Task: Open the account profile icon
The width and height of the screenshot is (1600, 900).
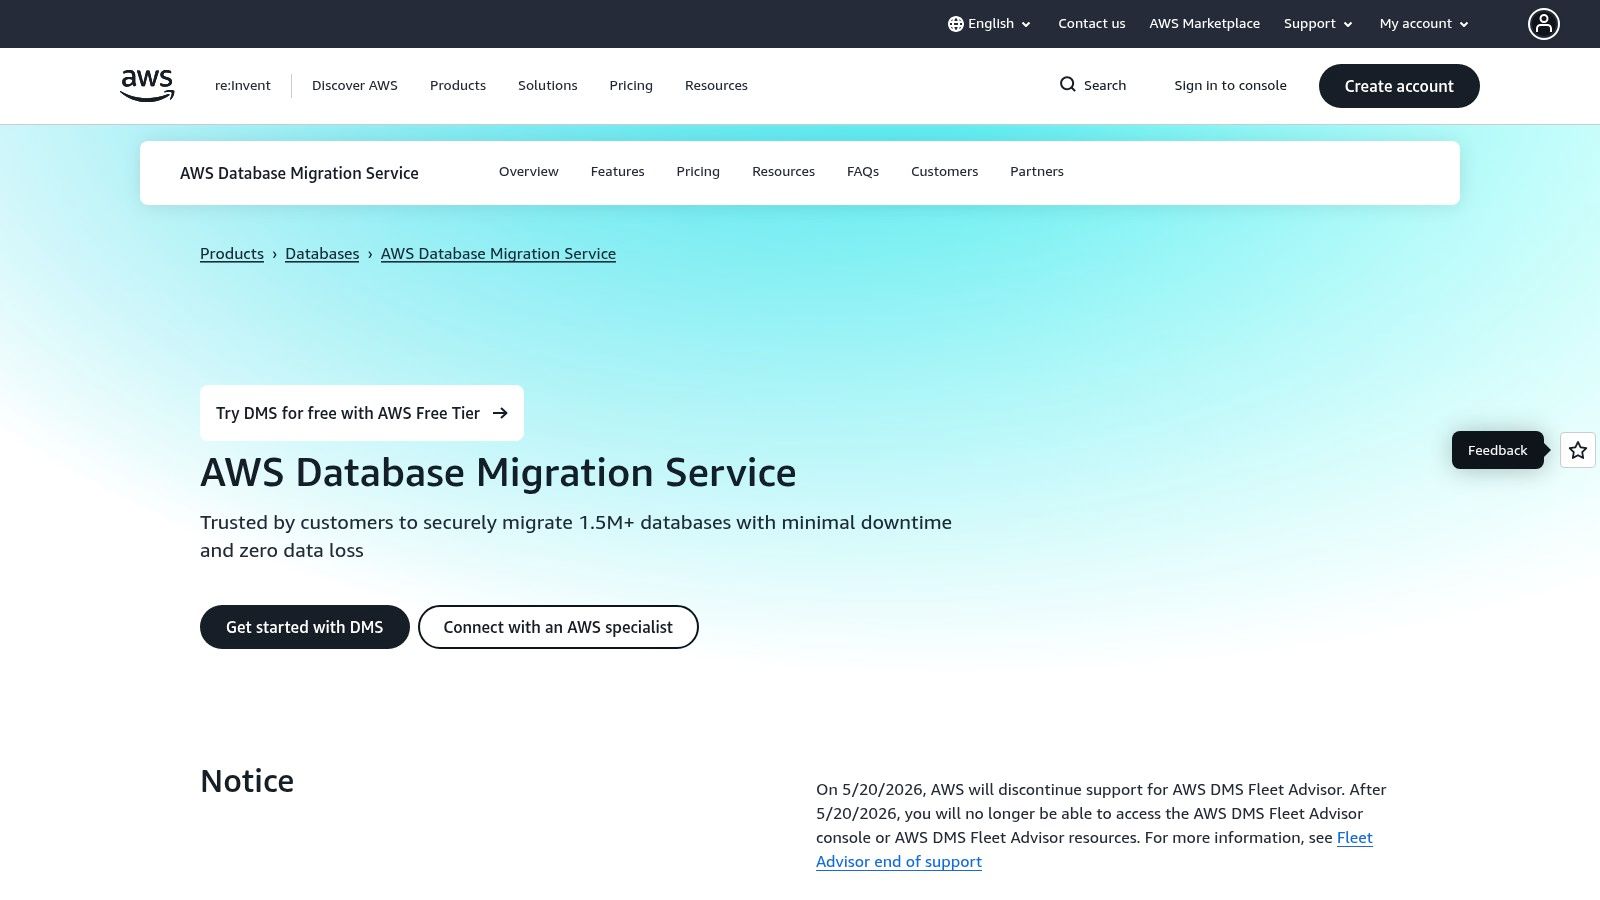Action: pyautogui.click(x=1544, y=23)
